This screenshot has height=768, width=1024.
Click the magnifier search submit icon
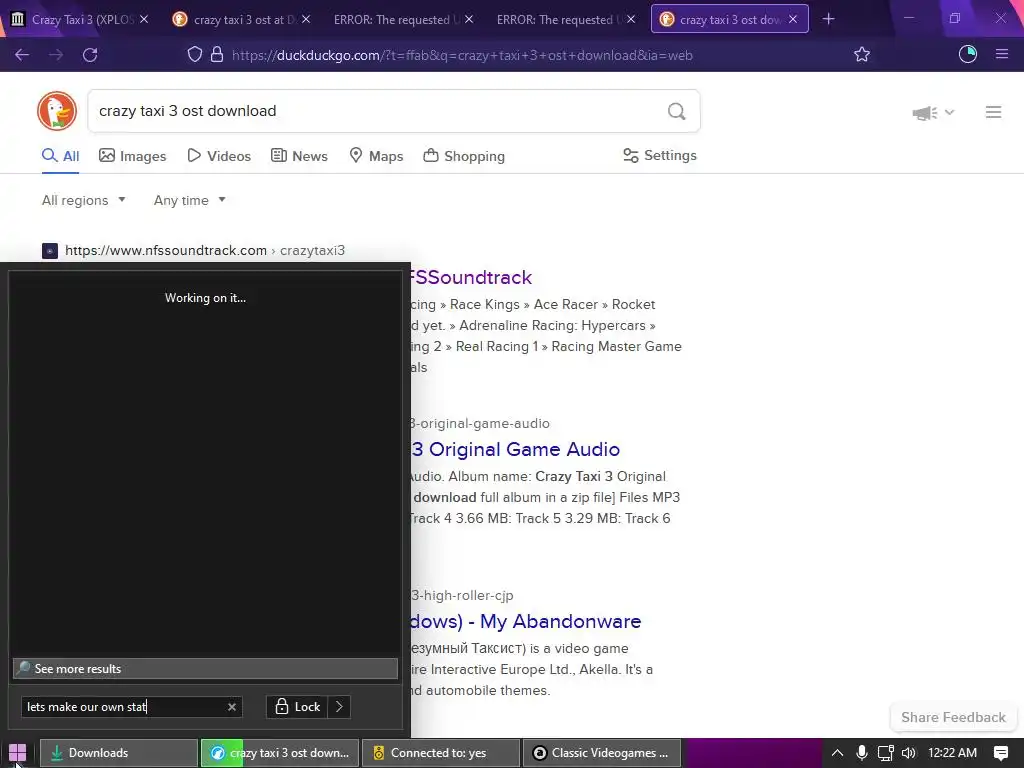[677, 112]
